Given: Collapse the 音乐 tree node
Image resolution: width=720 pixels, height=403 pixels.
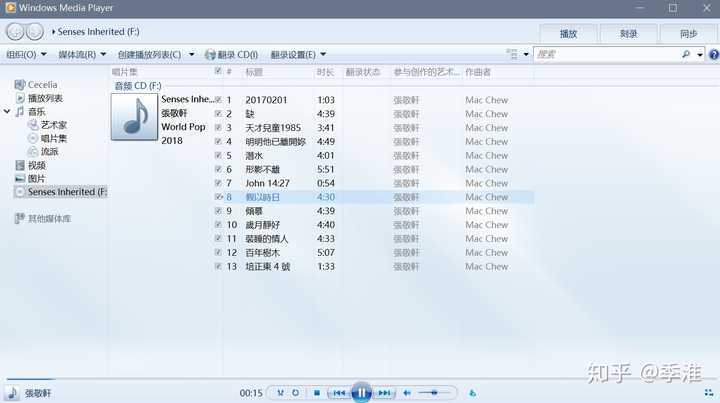Looking at the screenshot, I should tap(7, 112).
